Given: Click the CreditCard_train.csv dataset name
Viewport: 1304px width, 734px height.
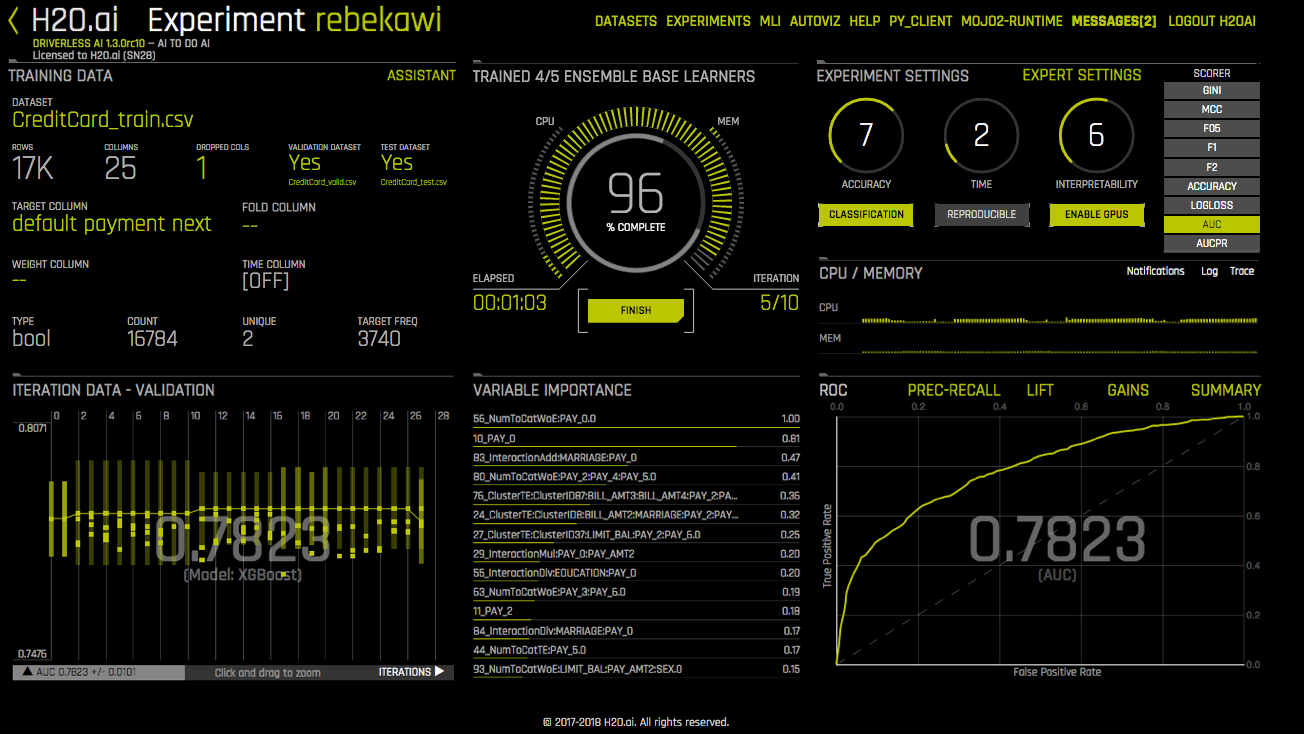Looking at the screenshot, I should tap(103, 120).
